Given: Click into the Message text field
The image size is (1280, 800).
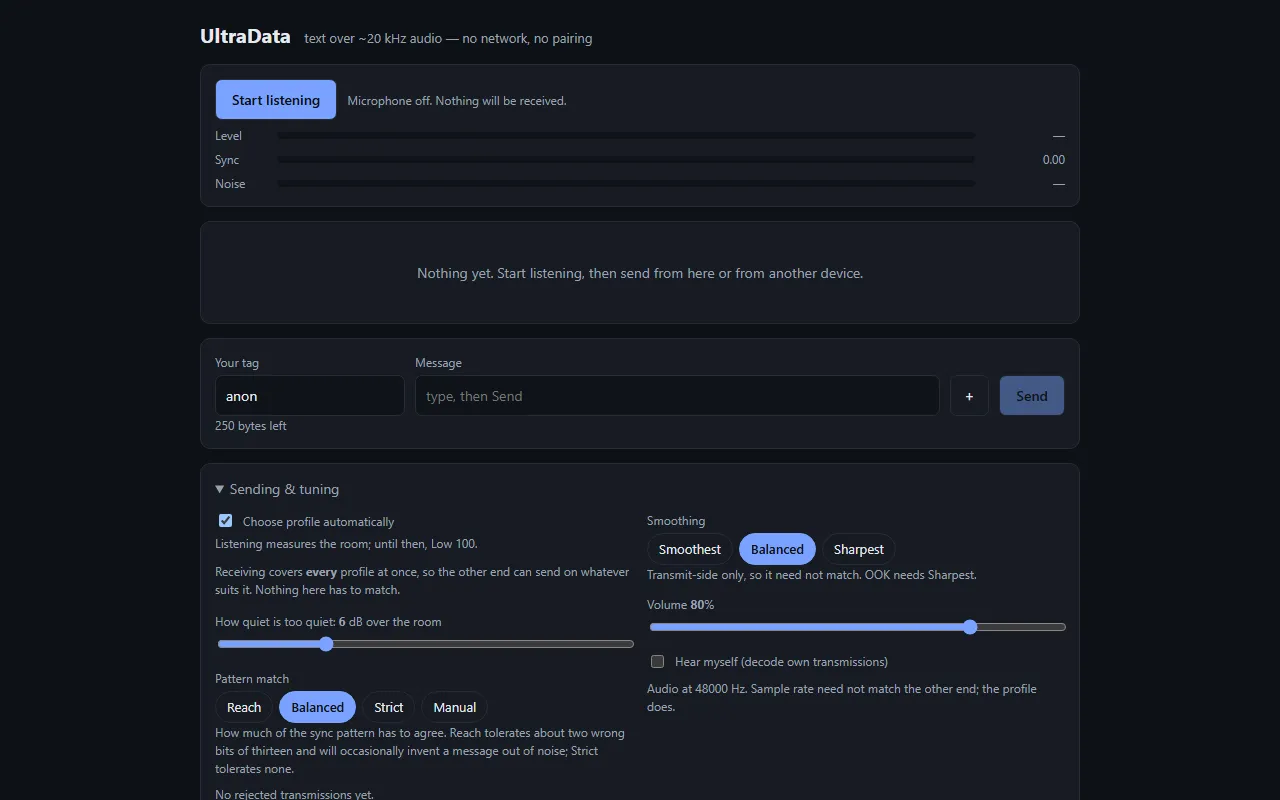Looking at the screenshot, I should [677, 396].
